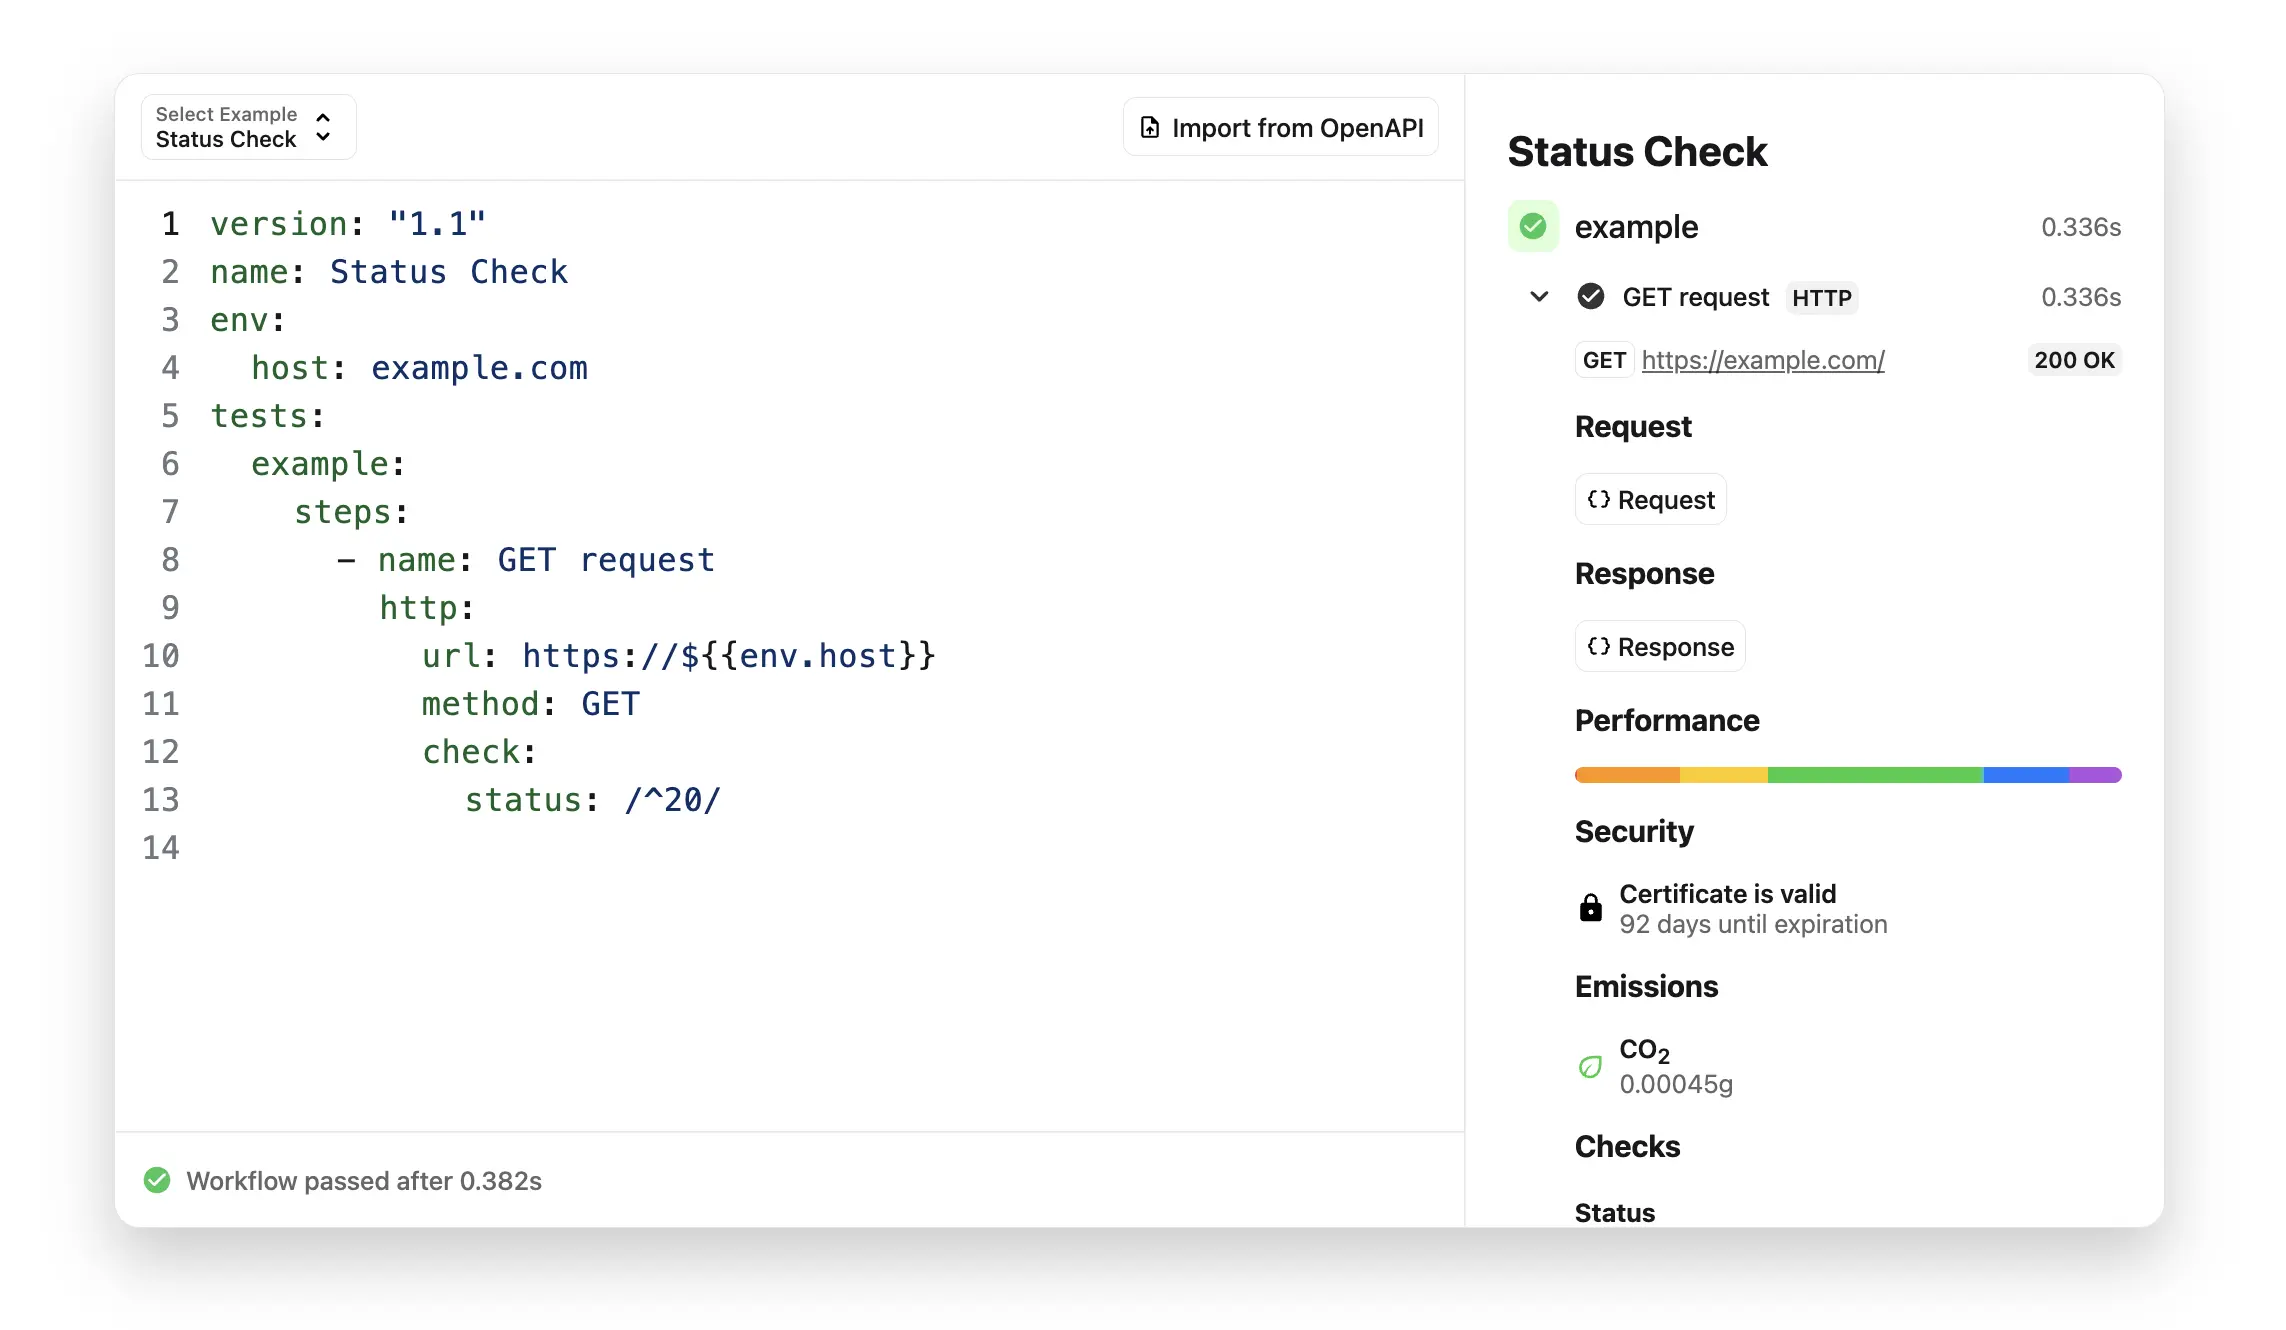
Task: Click Import from OpenAPI button
Action: 1280,128
